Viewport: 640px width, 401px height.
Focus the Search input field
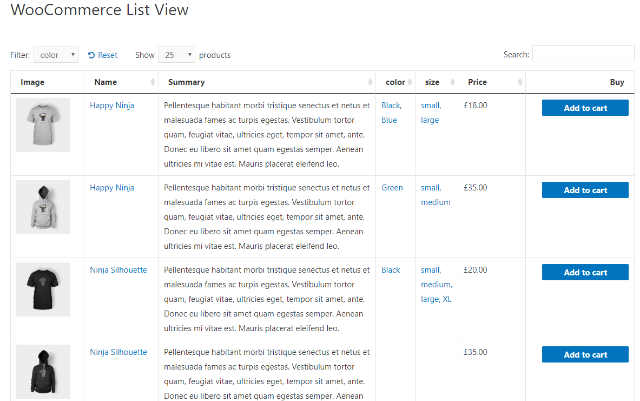[583, 54]
